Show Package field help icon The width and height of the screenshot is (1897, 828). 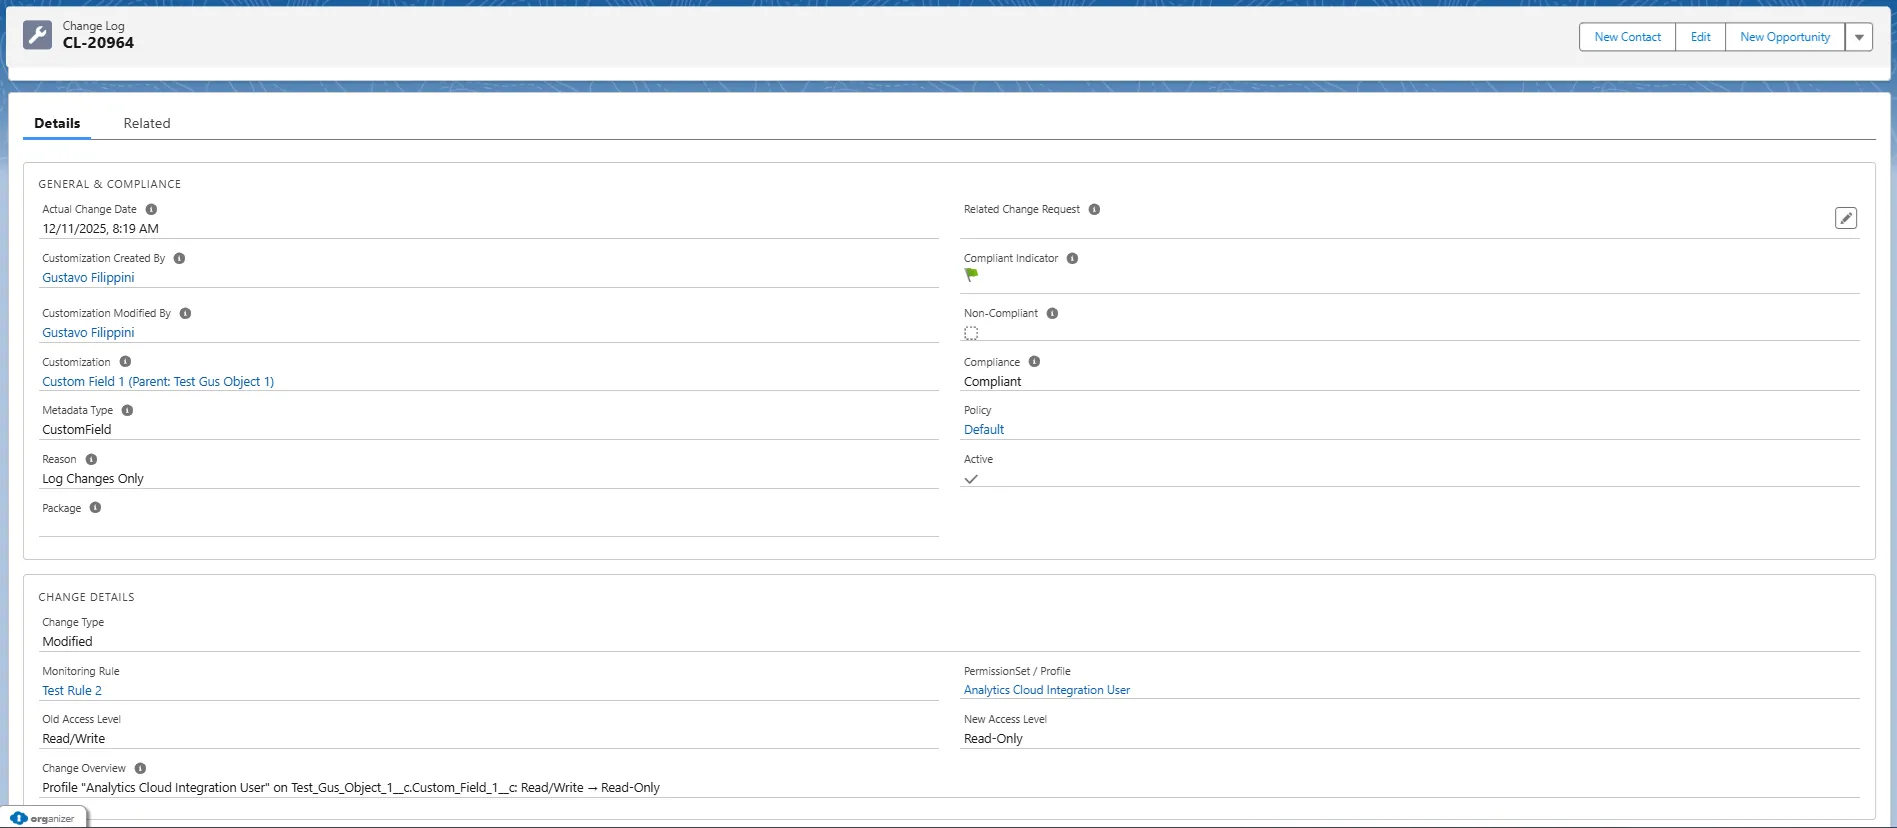click(95, 507)
